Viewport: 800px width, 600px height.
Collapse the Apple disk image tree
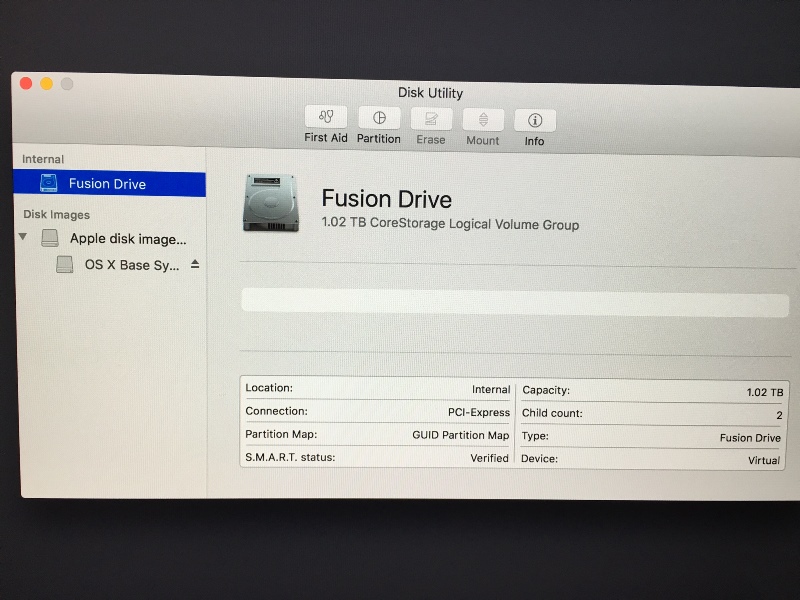coord(22,237)
